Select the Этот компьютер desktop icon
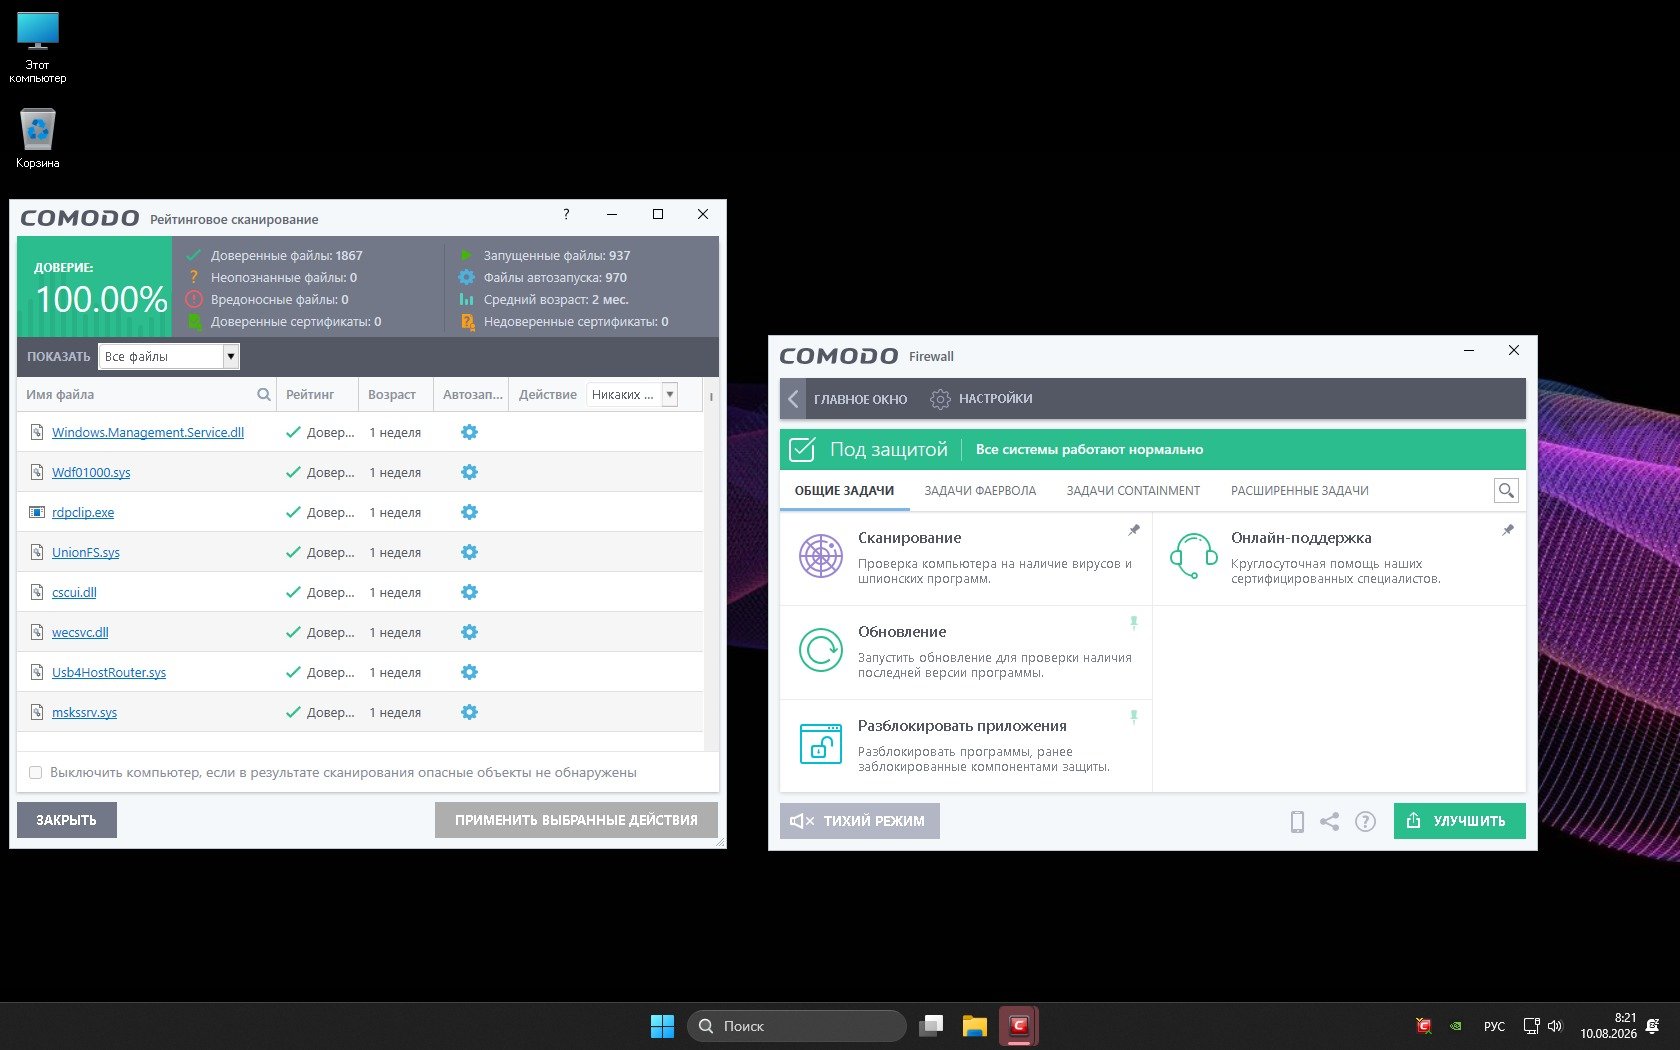 click(x=38, y=47)
